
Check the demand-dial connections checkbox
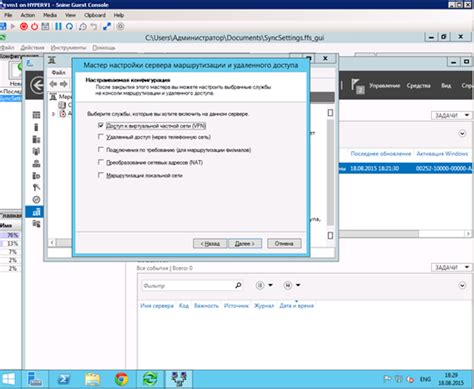[101, 150]
